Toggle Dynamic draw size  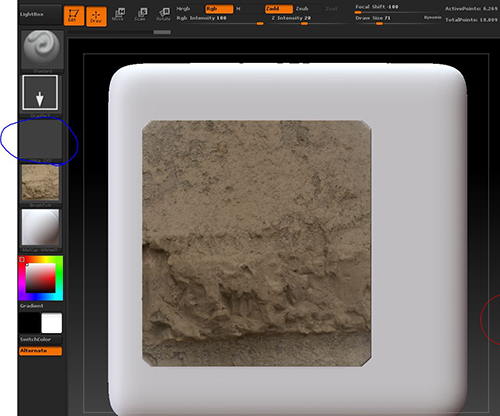coord(433,17)
